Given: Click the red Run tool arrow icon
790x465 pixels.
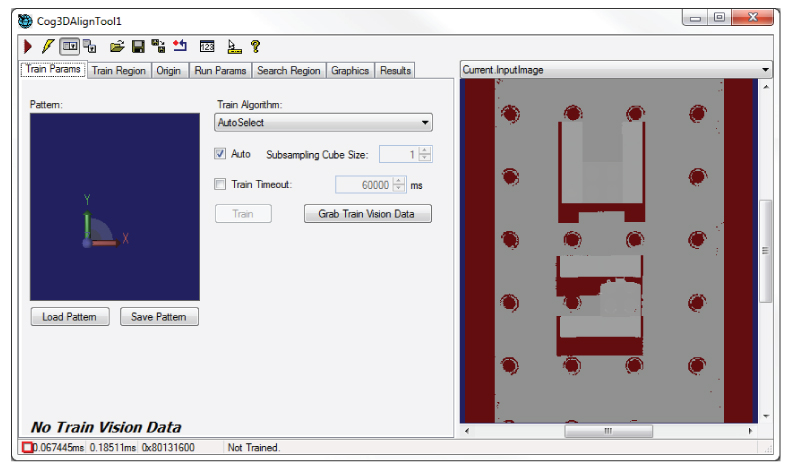Looking at the screenshot, I should pos(28,46).
